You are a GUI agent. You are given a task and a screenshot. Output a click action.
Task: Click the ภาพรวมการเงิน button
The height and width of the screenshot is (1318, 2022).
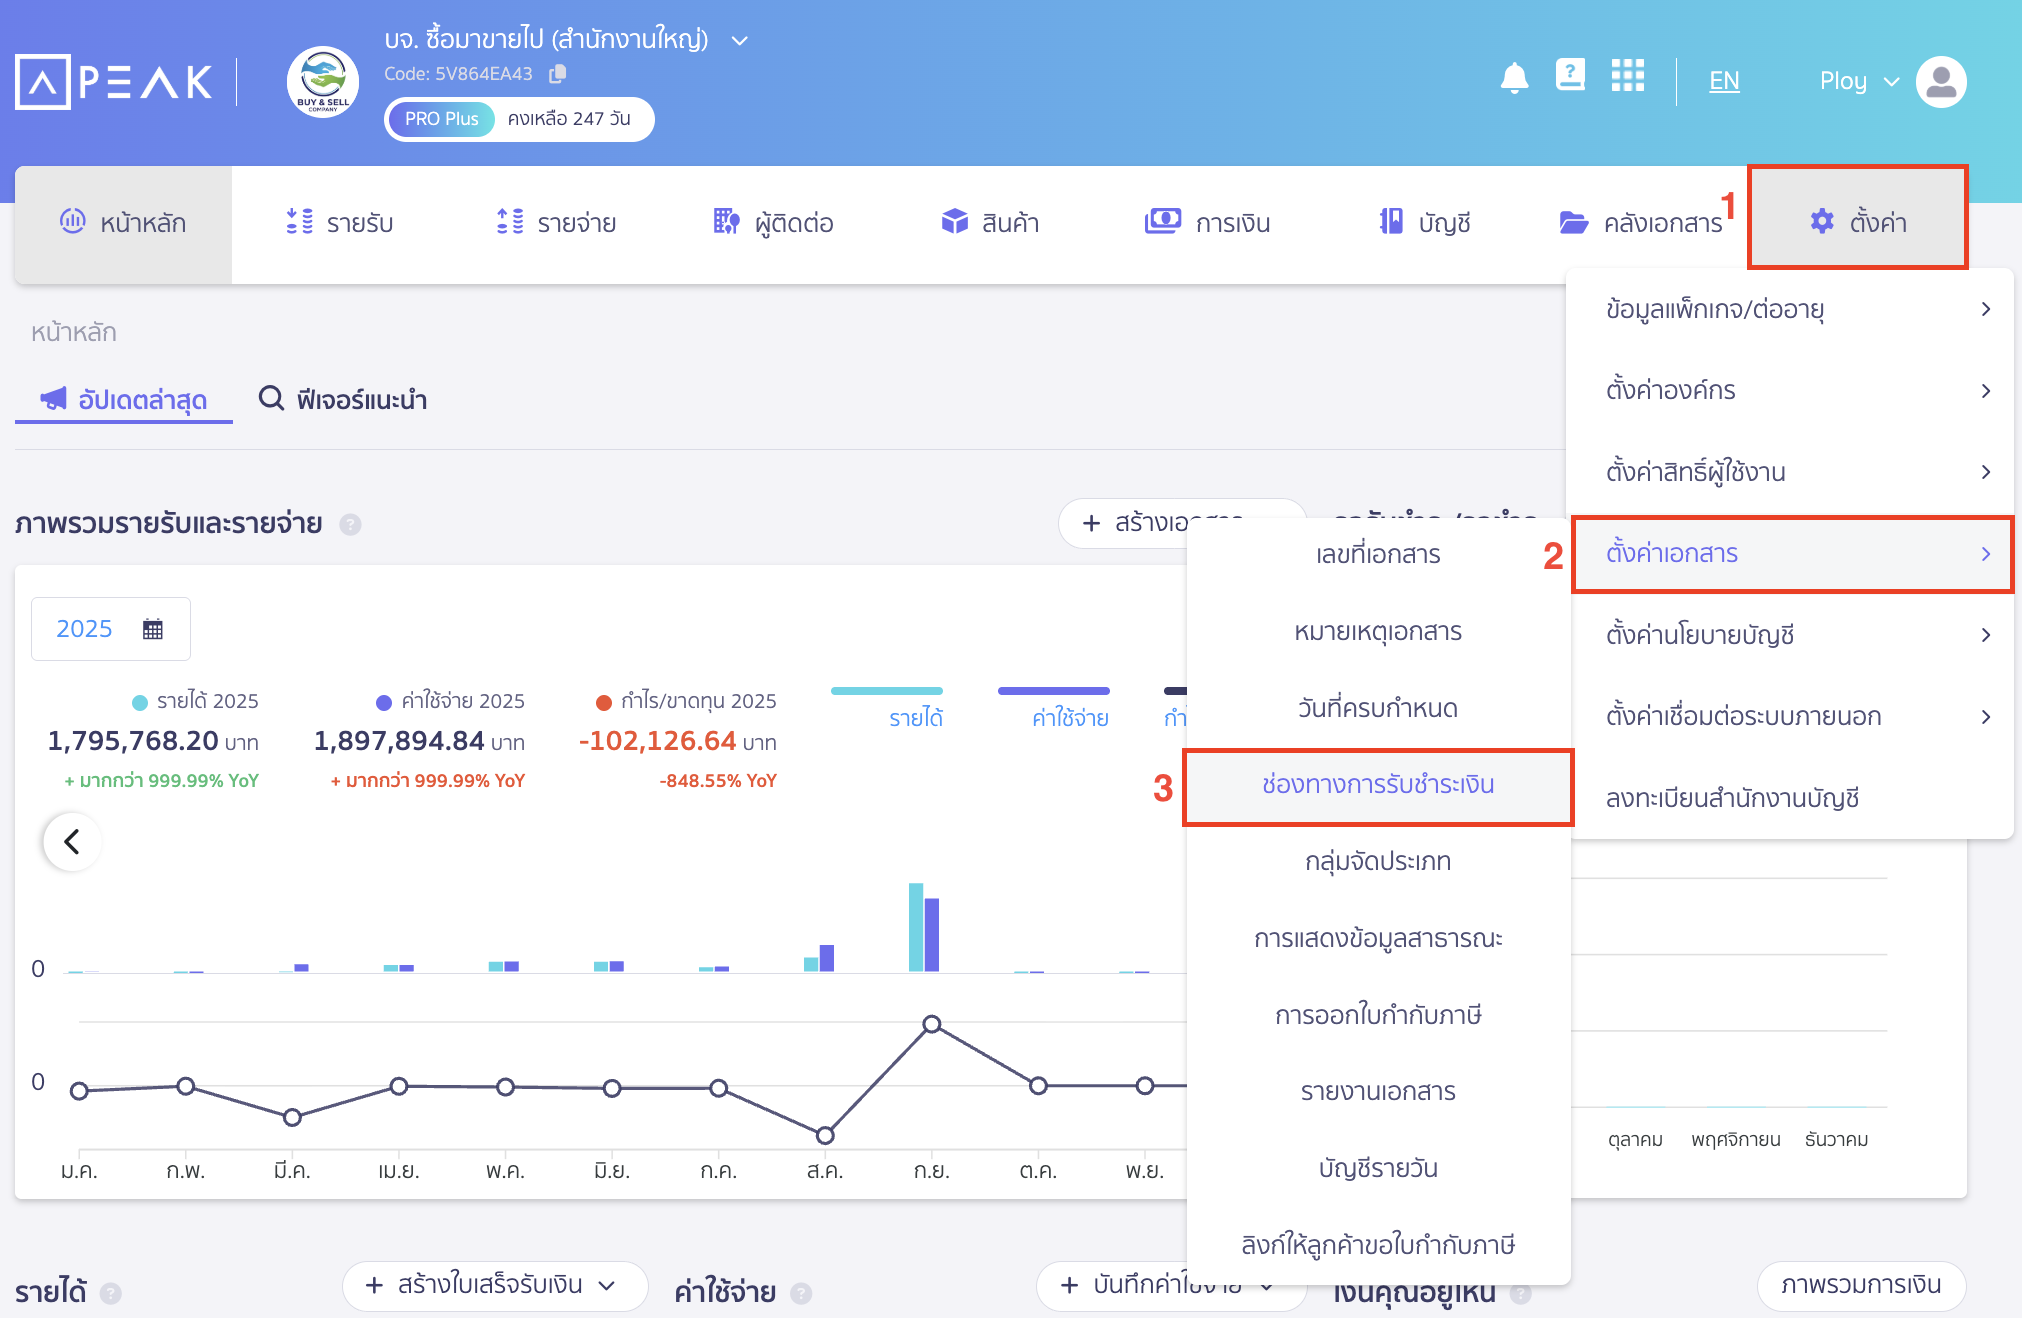(x=1861, y=1286)
